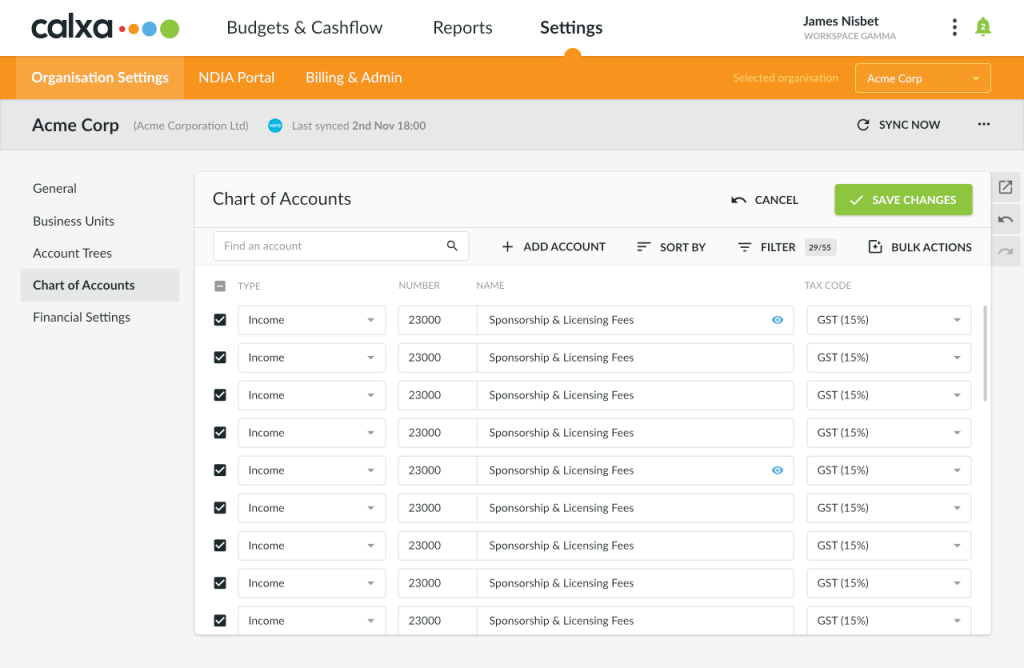Open the Reports menu
The height and width of the screenshot is (668, 1024).
[x=462, y=27]
